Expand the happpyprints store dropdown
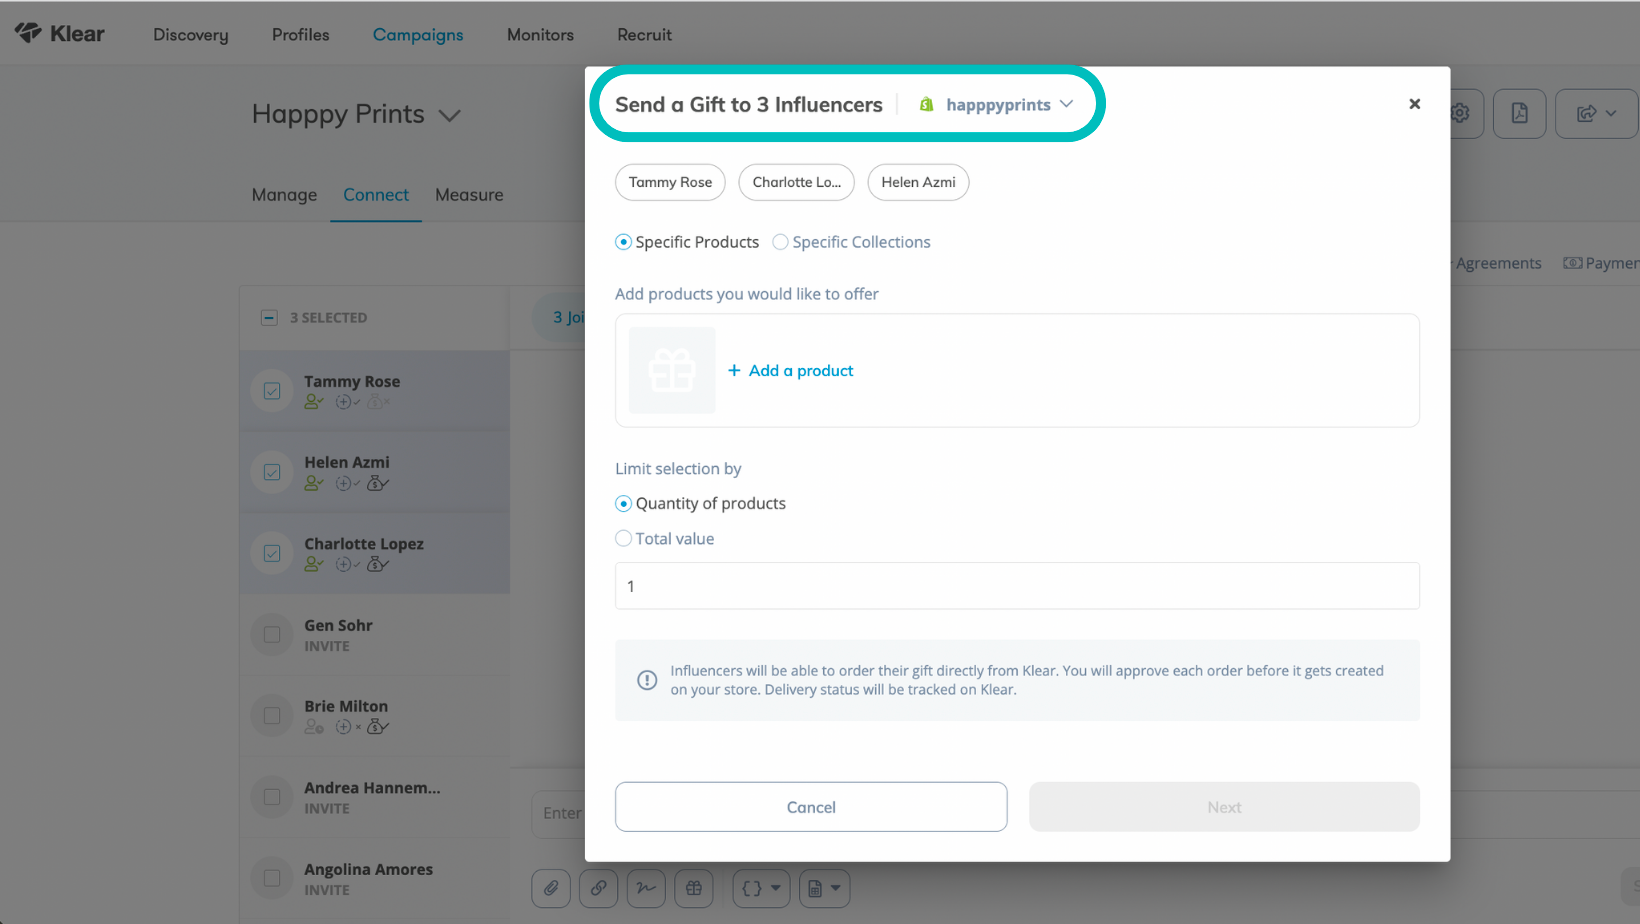Image resolution: width=1640 pixels, height=924 pixels. 1066,104
